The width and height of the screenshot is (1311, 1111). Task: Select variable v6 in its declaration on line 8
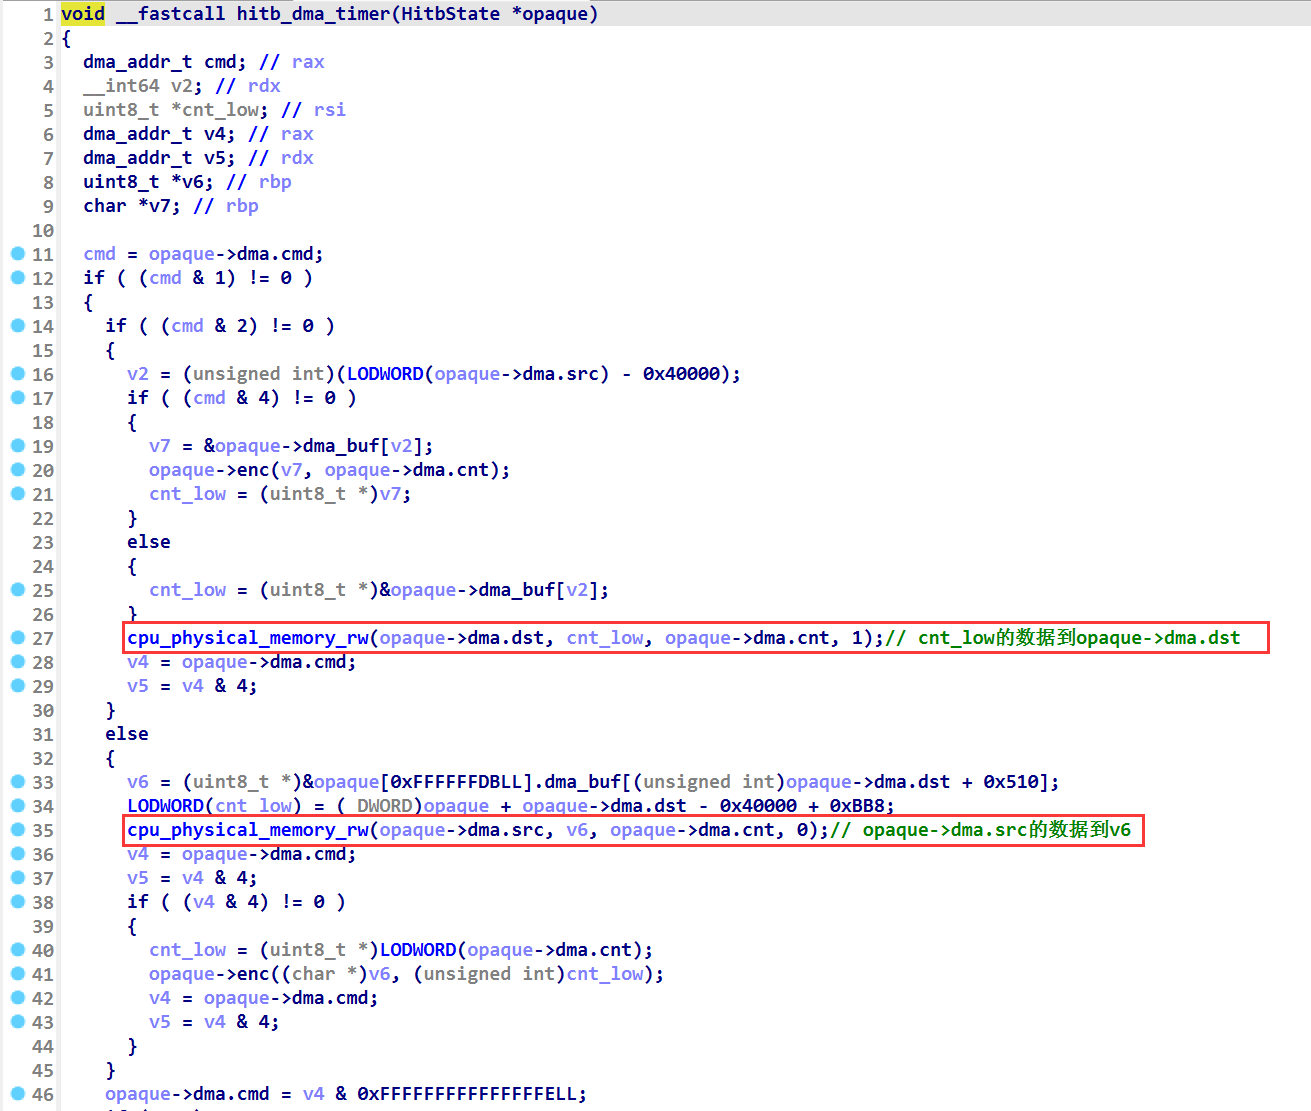click(x=193, y=182)
